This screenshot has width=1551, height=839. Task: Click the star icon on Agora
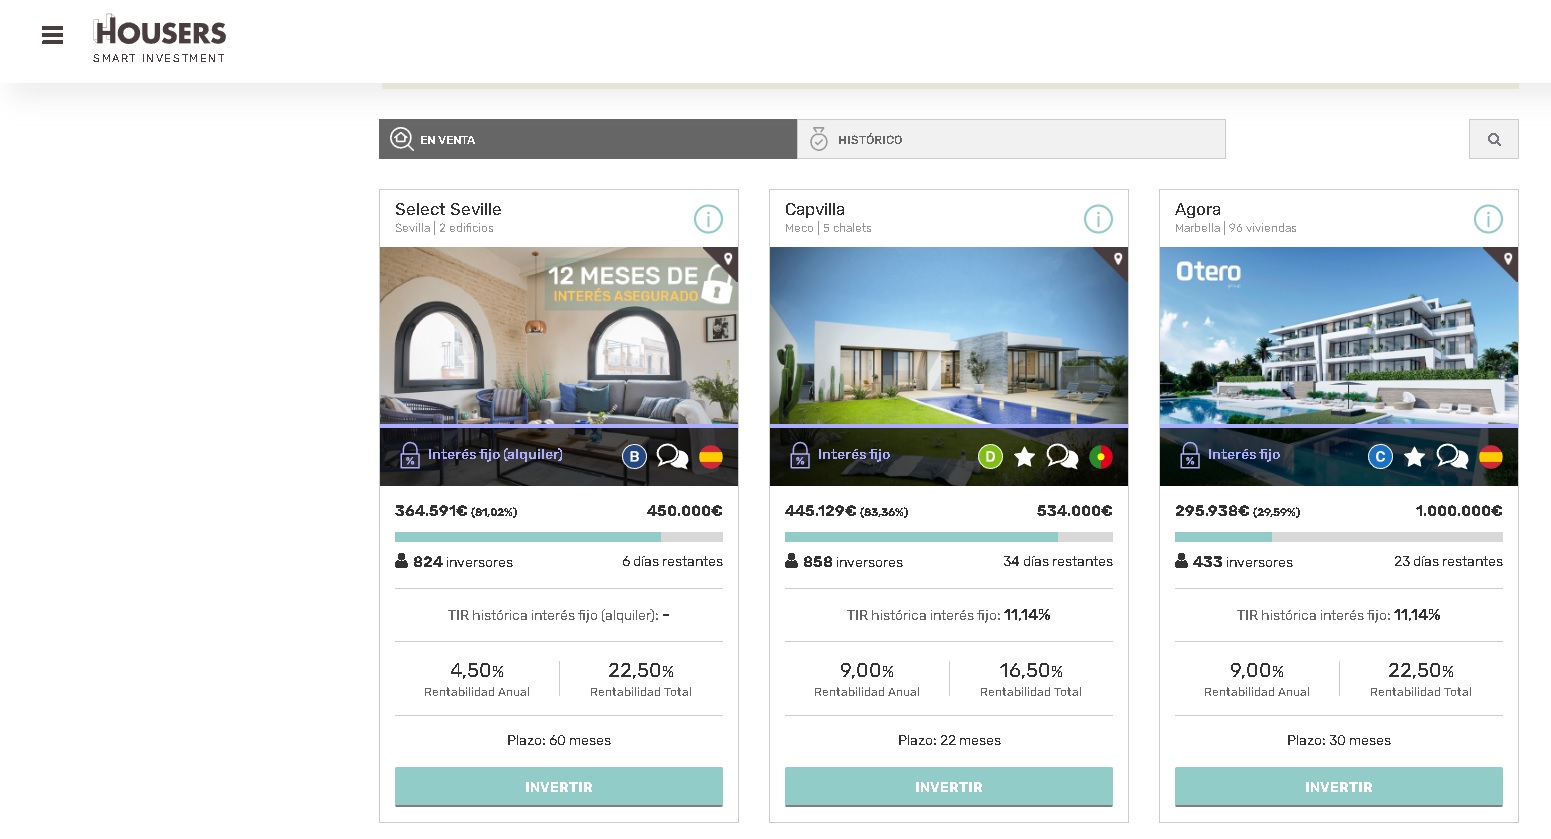point(1414,457)
